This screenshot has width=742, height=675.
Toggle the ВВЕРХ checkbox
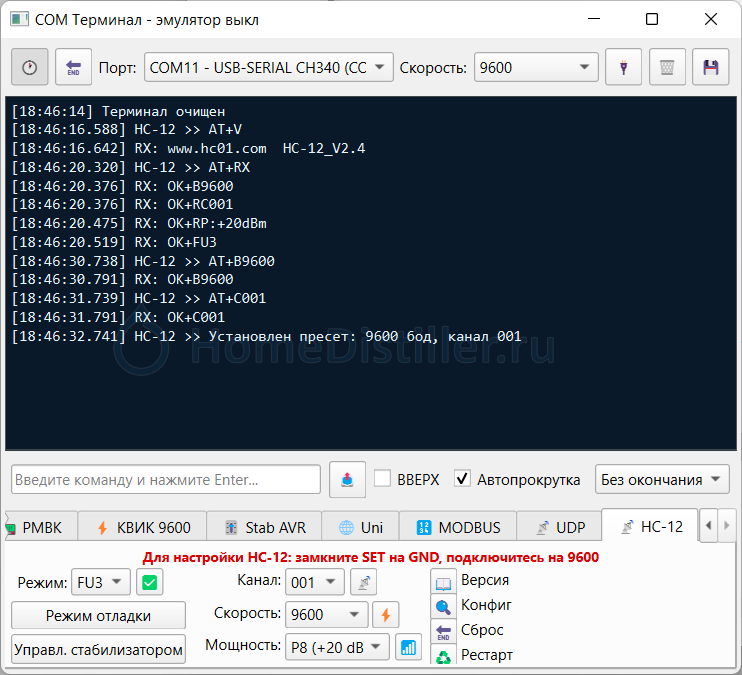382,479
